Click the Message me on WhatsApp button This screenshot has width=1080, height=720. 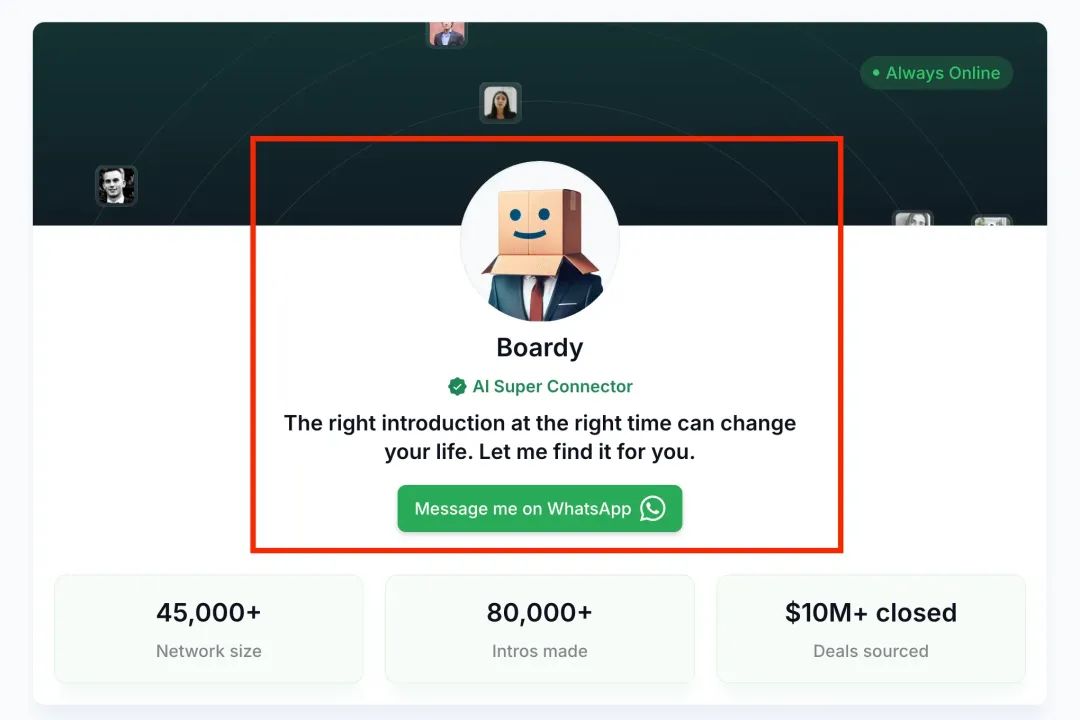539,508
